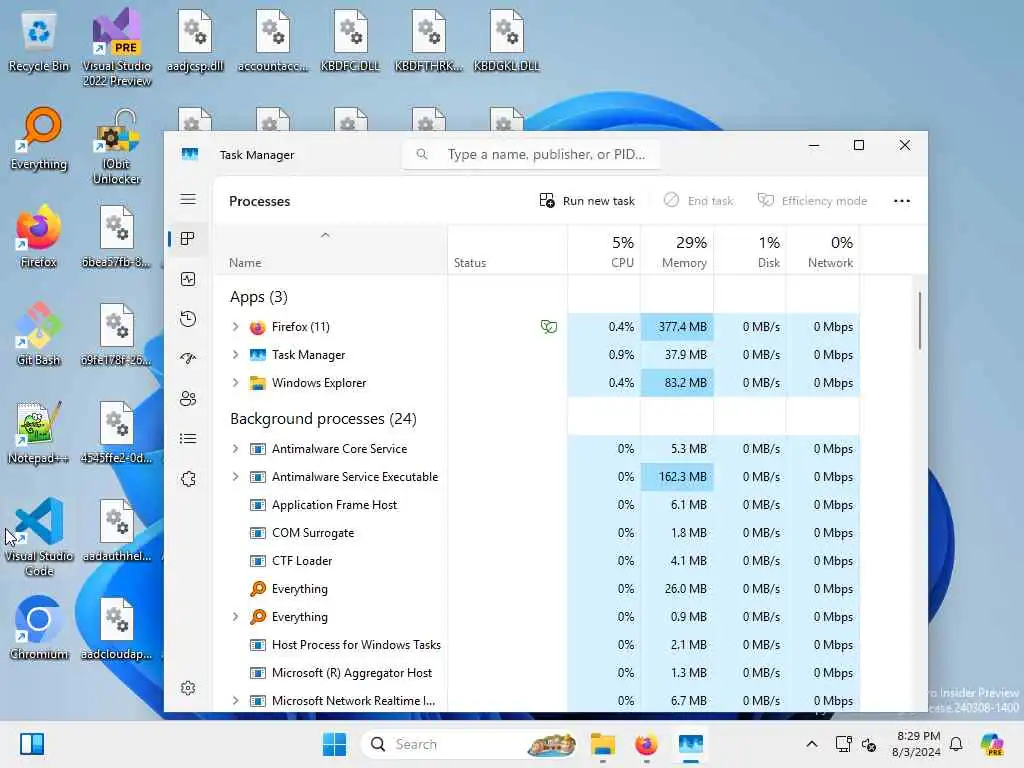Open Chromium desktop shortcut
Viewport: 1024px width, 768px height.
pyautogui.click(x=39, y=629)
